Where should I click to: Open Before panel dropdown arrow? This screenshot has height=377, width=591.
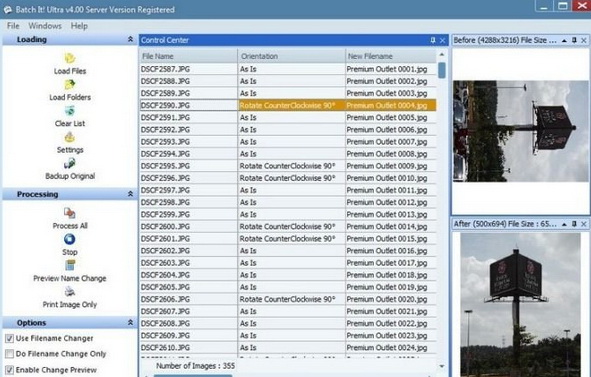coord(564,40)
